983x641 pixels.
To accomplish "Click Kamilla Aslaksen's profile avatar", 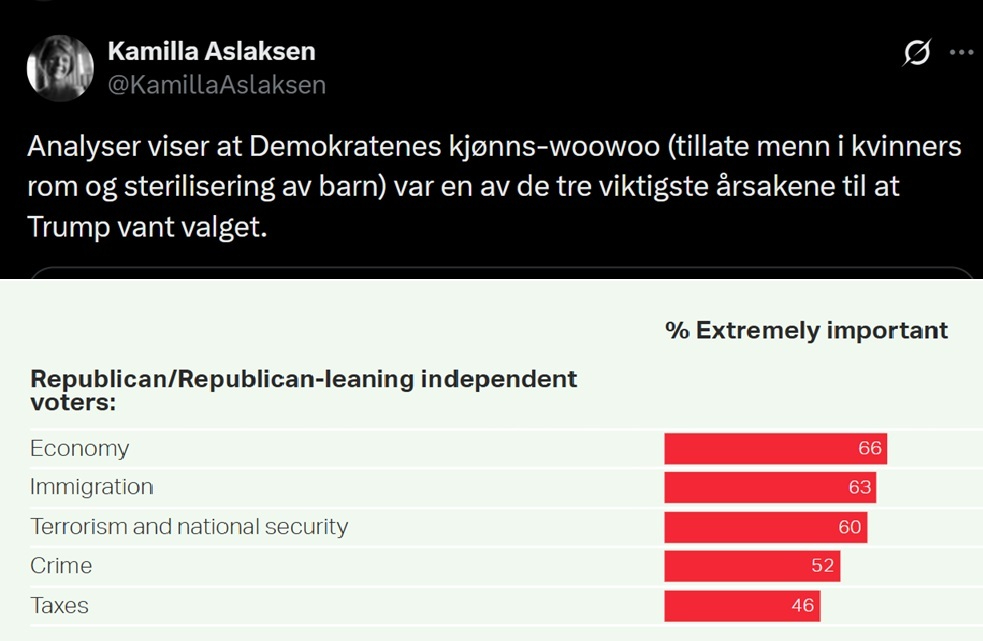I will (x=60, y=68).
